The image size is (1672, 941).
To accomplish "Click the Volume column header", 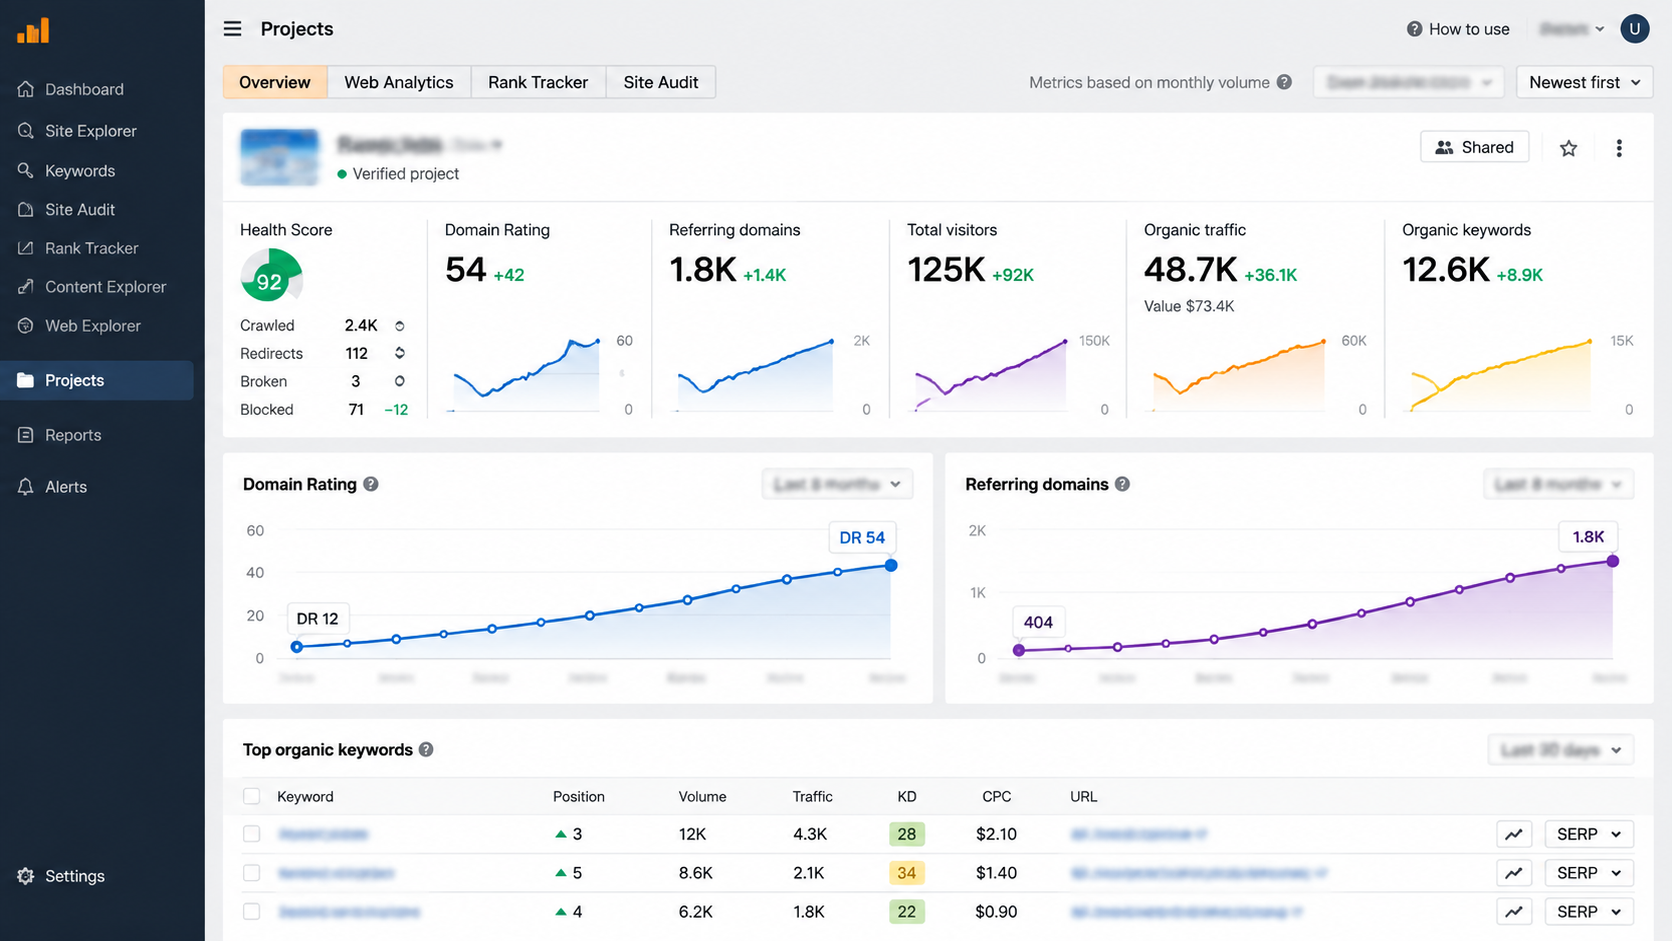I will coord(702,797).
